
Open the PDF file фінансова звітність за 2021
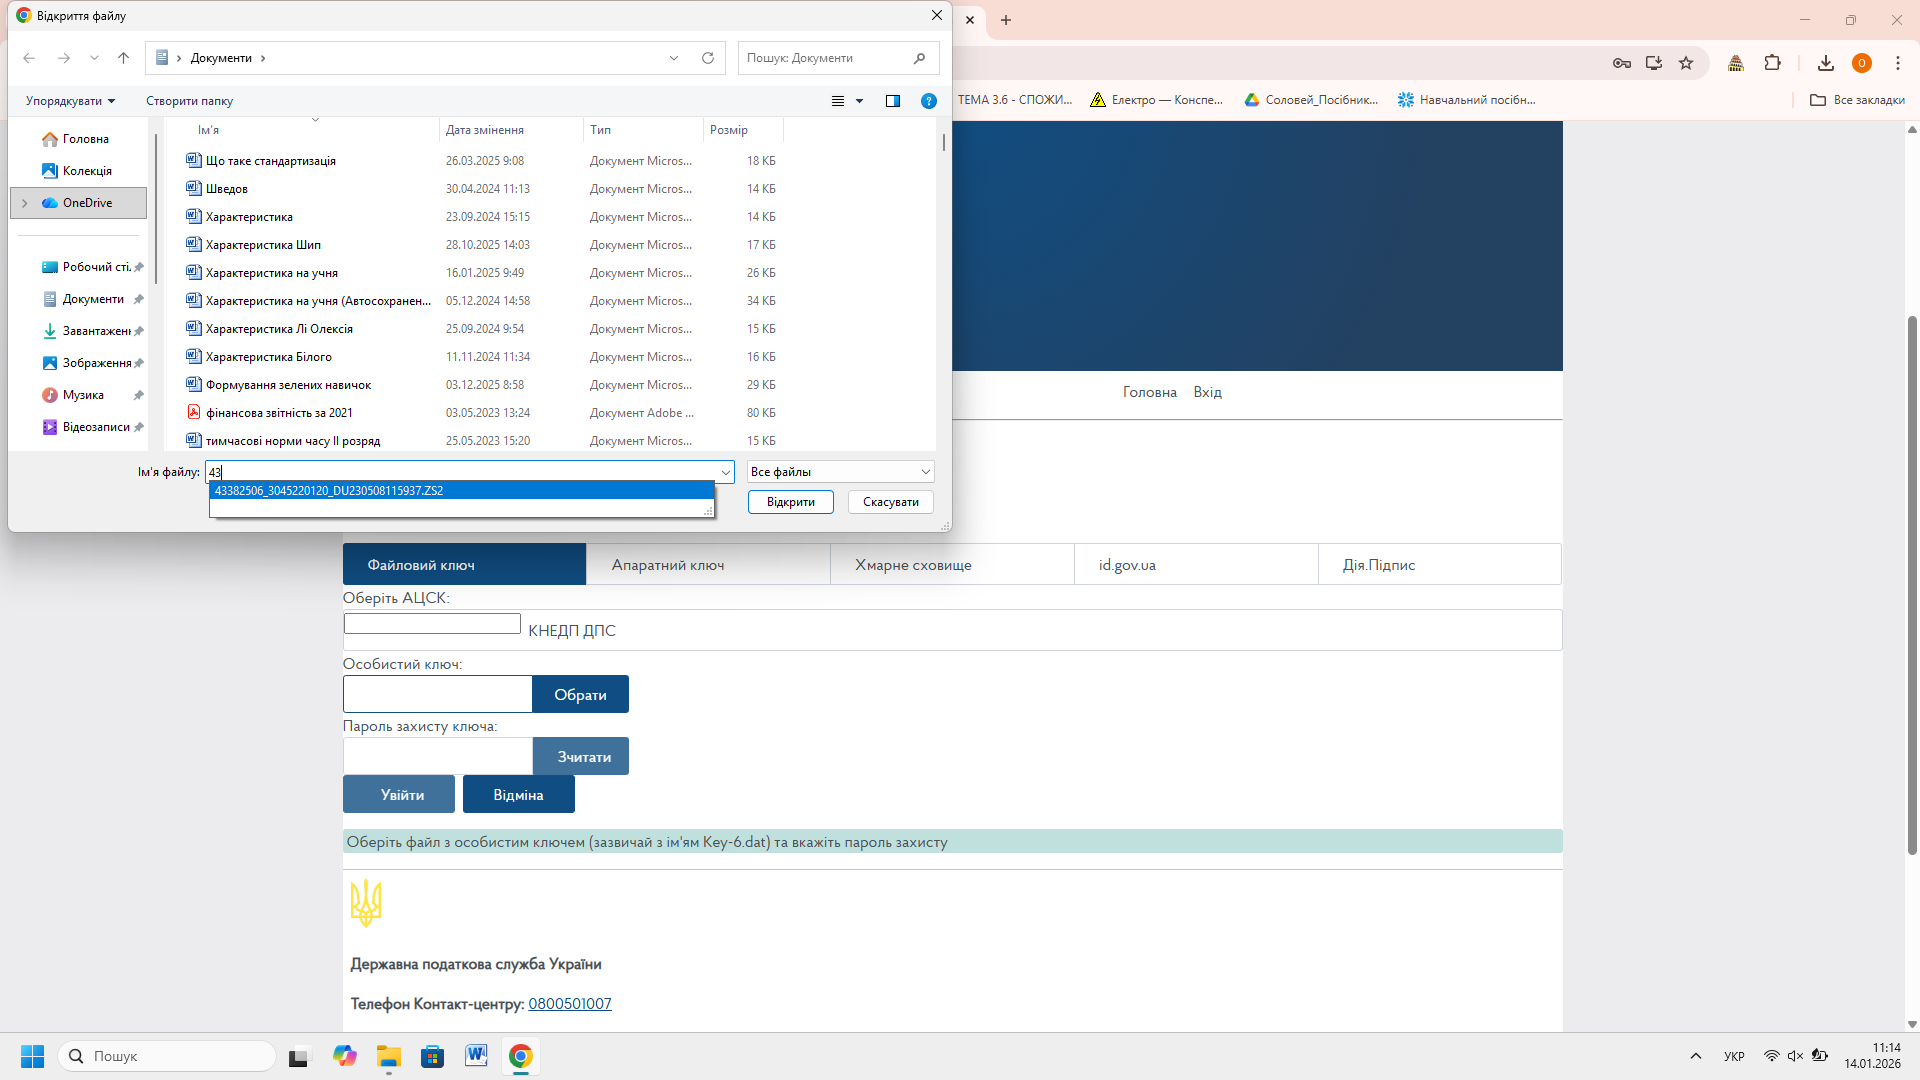click(x=279, y=413)
